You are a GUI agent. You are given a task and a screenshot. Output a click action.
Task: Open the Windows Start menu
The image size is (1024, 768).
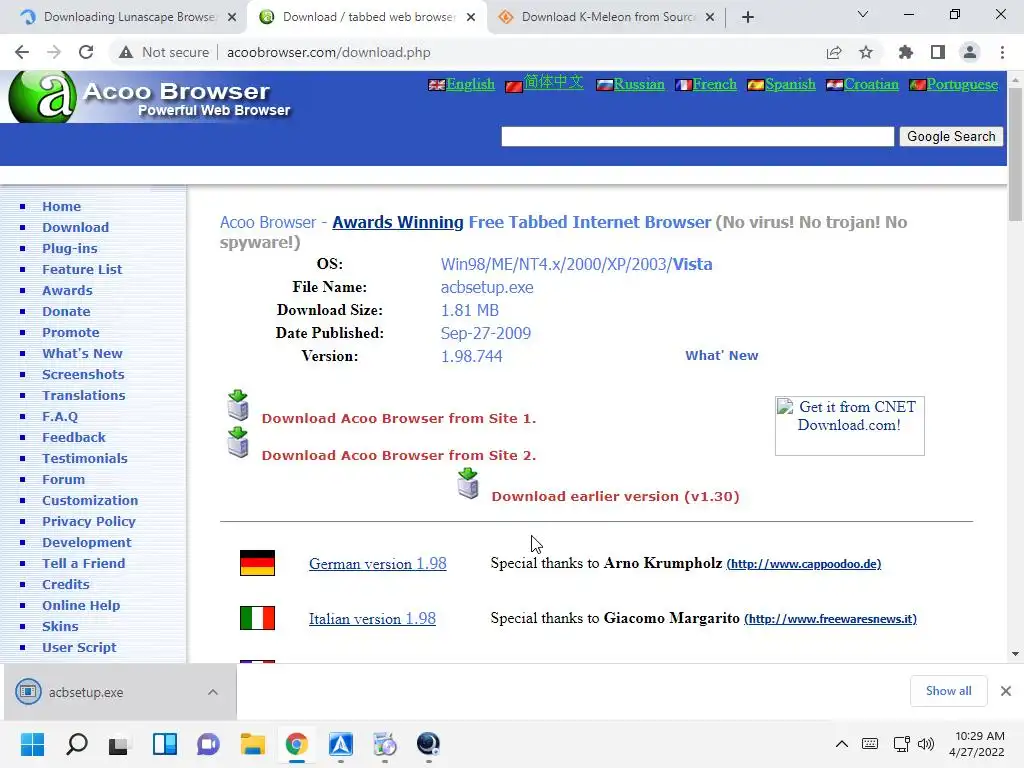click(32, 744)
